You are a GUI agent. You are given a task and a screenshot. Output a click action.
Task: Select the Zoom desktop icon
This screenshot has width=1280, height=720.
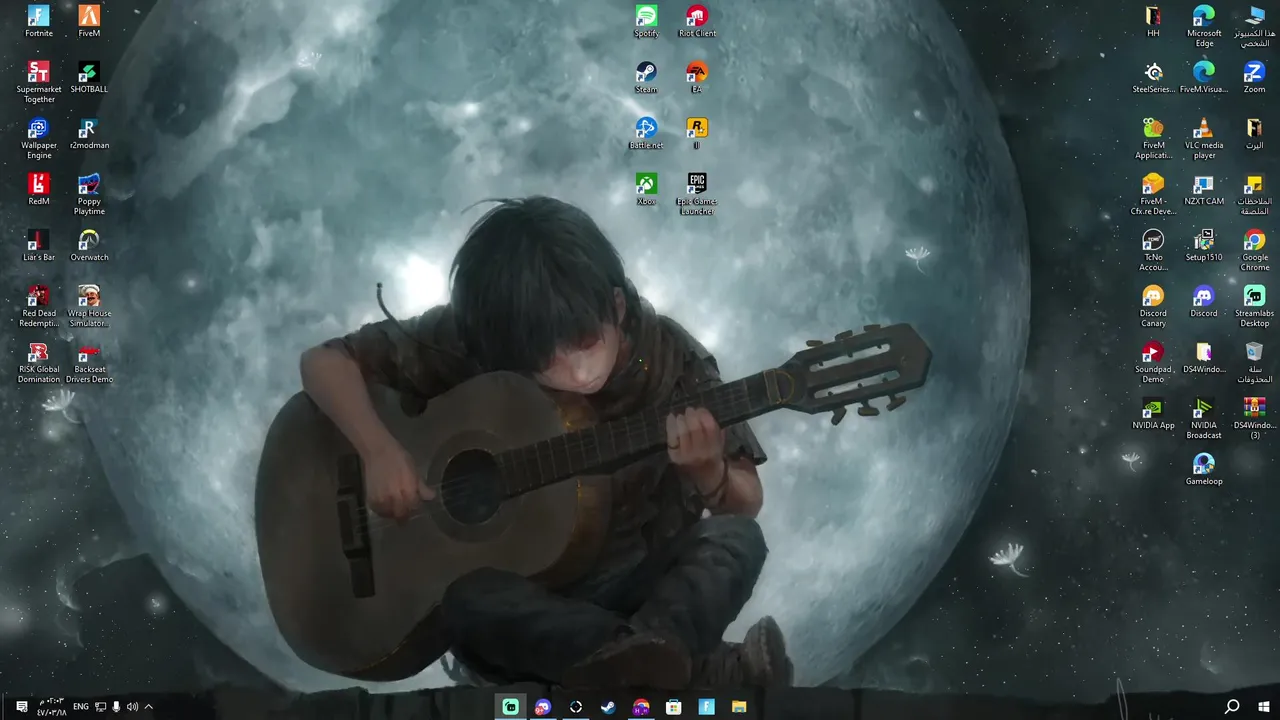click(1254, 77)
